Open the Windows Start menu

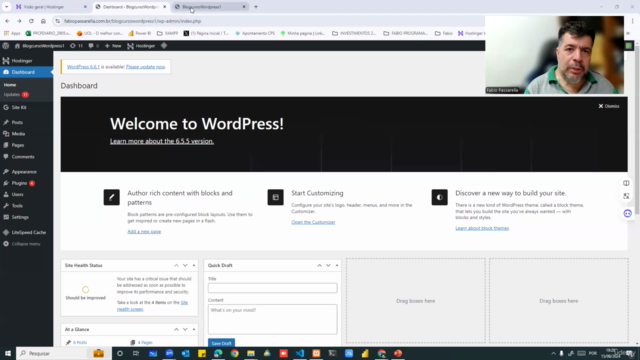point(8,353)
